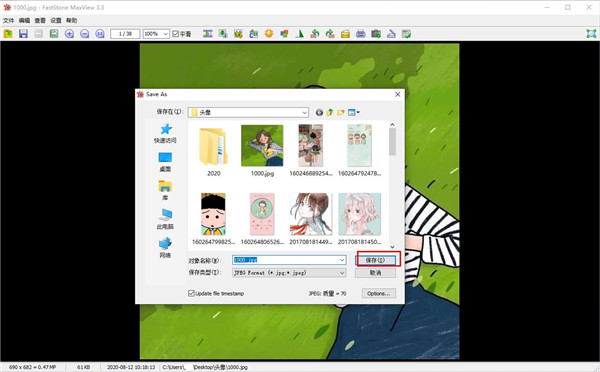600x372 pixels.
Task: Click the green triangle sharpen icon
Action: click(300, 34)
